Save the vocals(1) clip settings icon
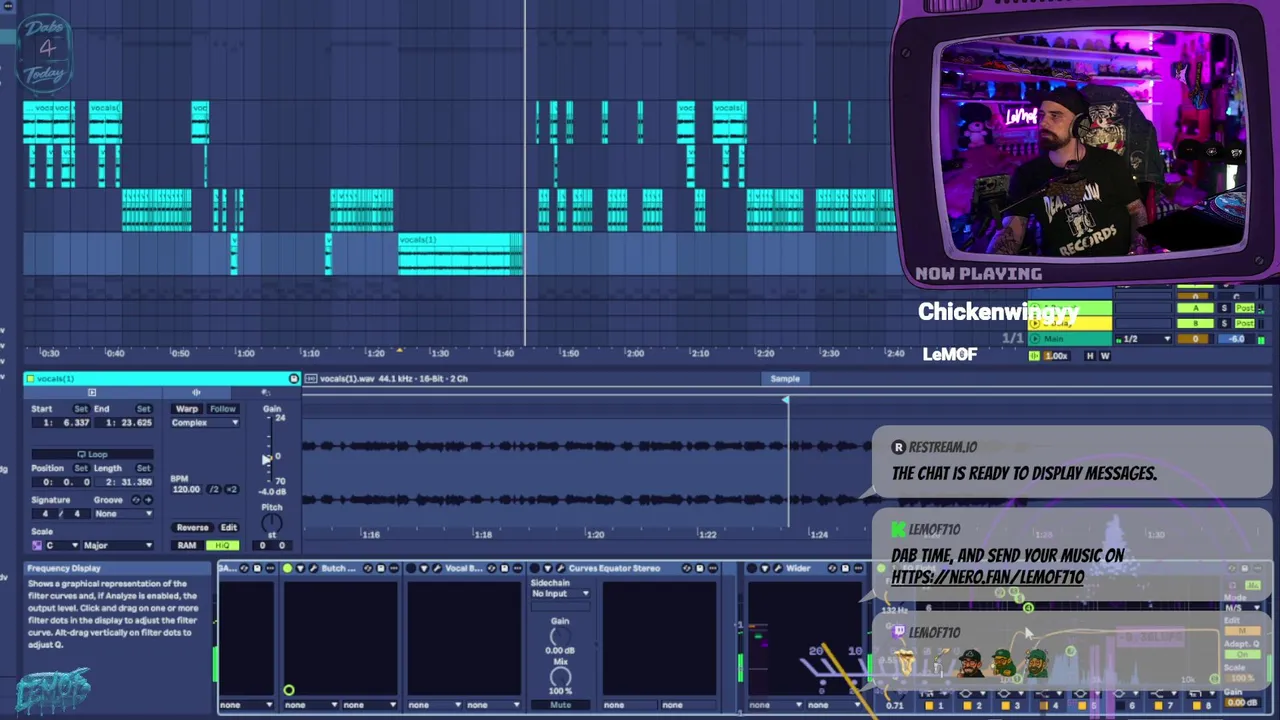The image size is (1280, 720). tap(293, 379)
